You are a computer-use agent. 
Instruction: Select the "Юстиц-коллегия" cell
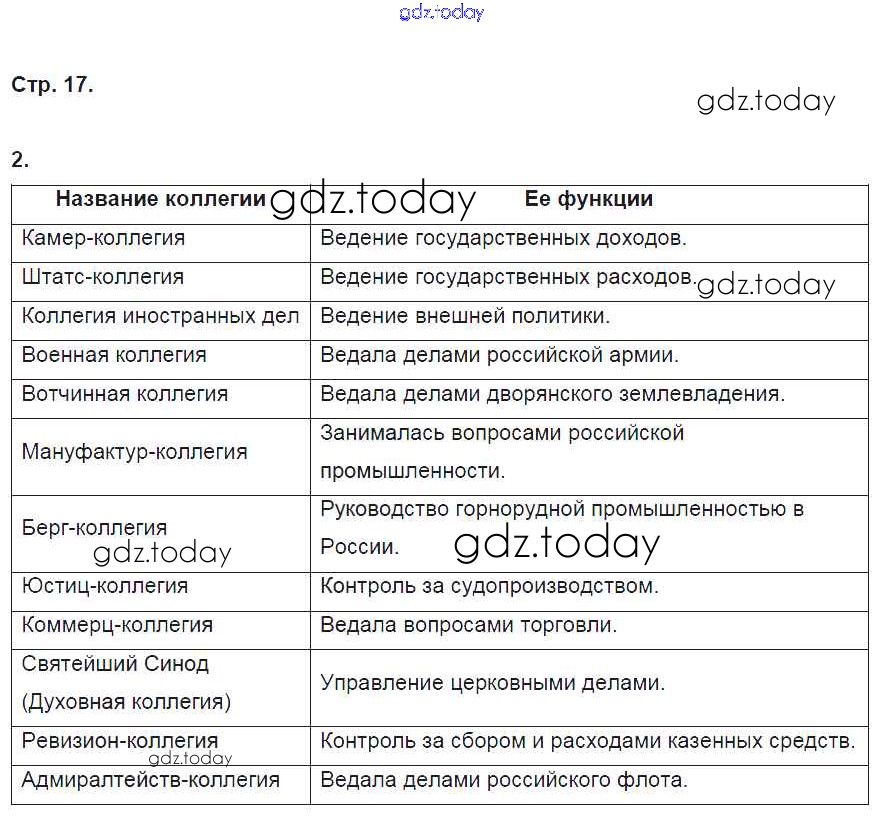[x=105, y=586]
